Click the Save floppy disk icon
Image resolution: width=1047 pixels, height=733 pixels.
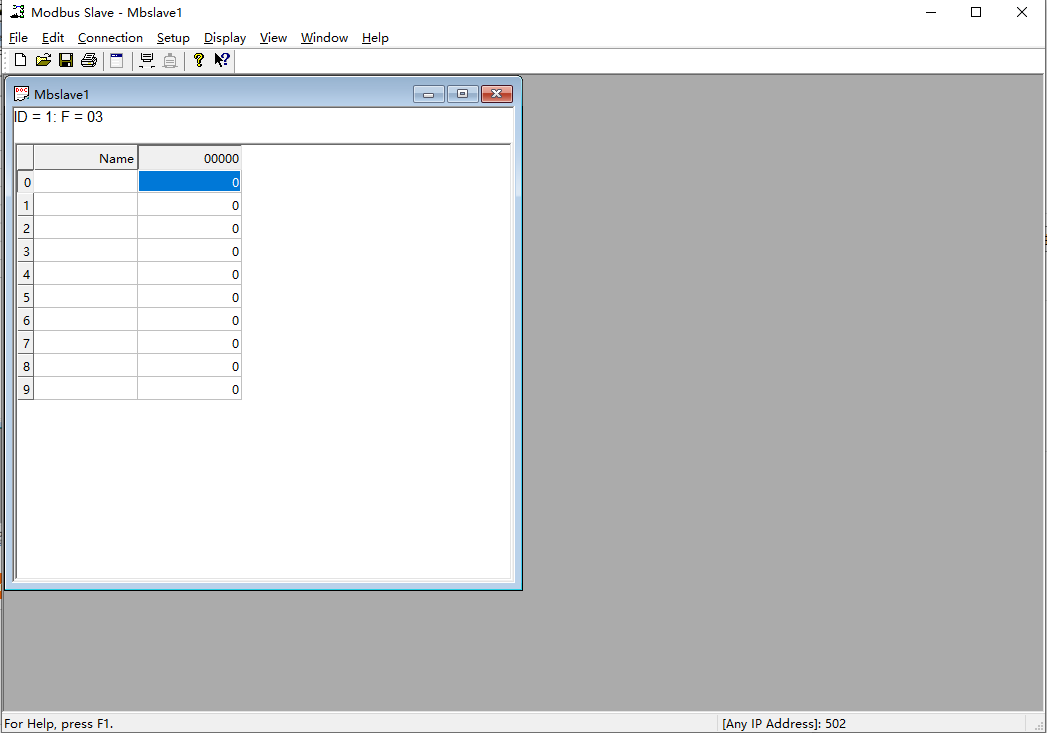coord(65,60)
